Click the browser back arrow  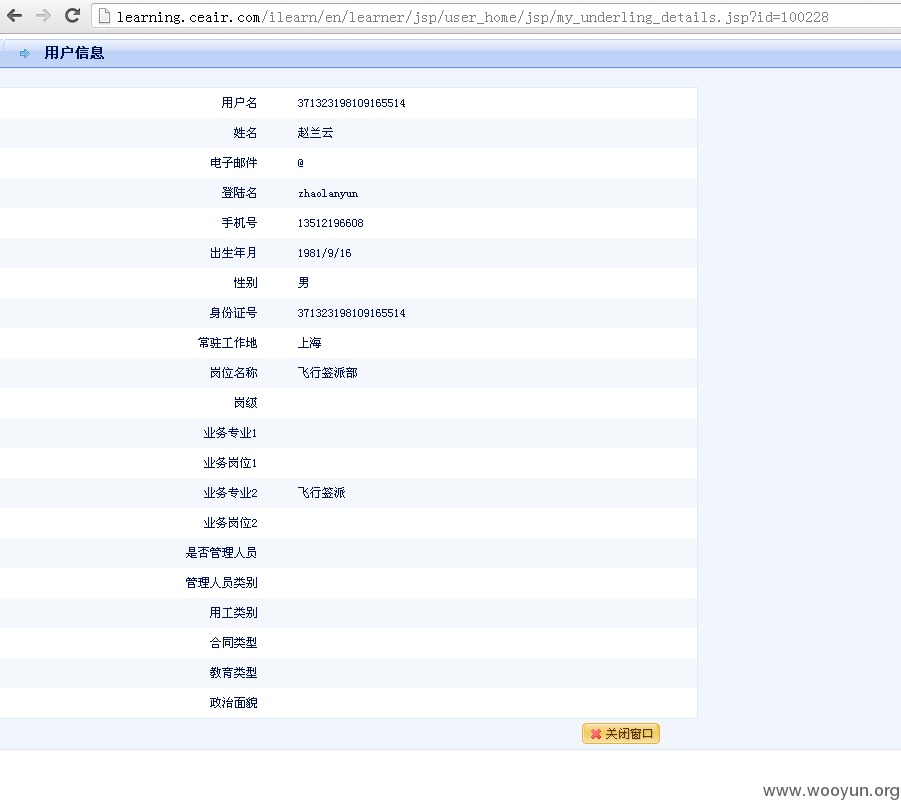tap(14, 16)
